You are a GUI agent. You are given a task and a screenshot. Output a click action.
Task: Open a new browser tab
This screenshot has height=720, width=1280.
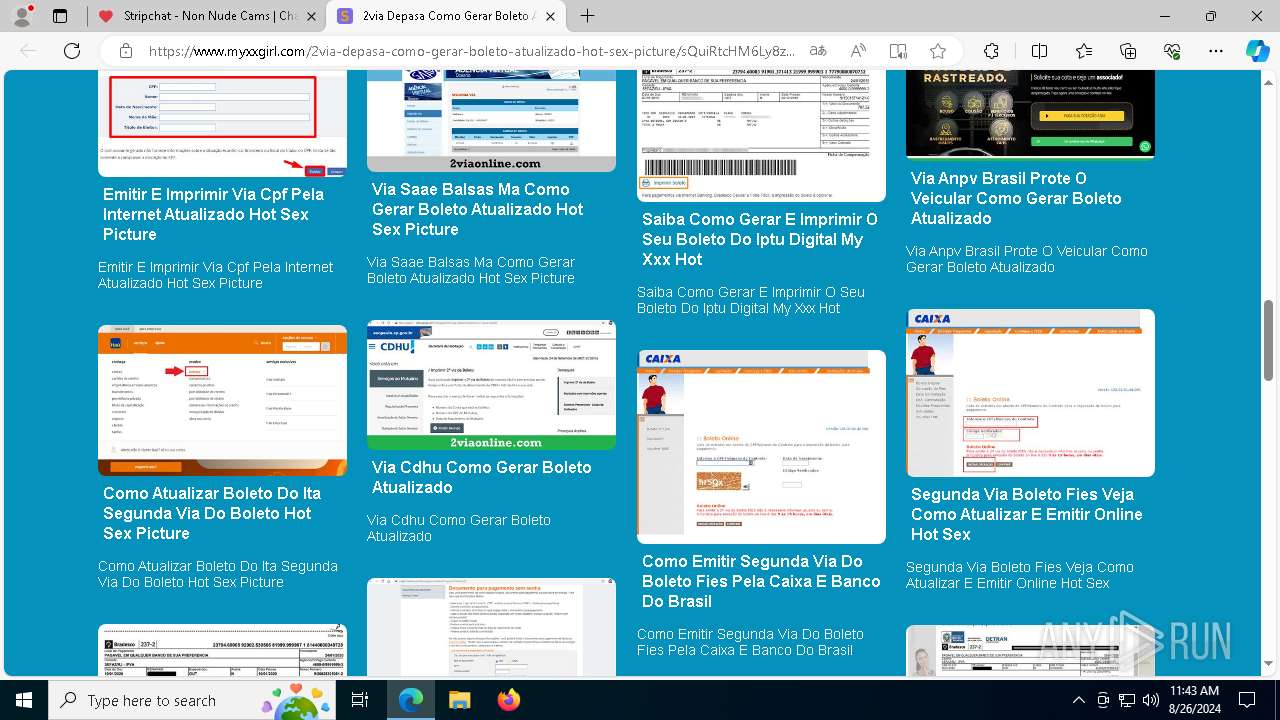(588, 16)
